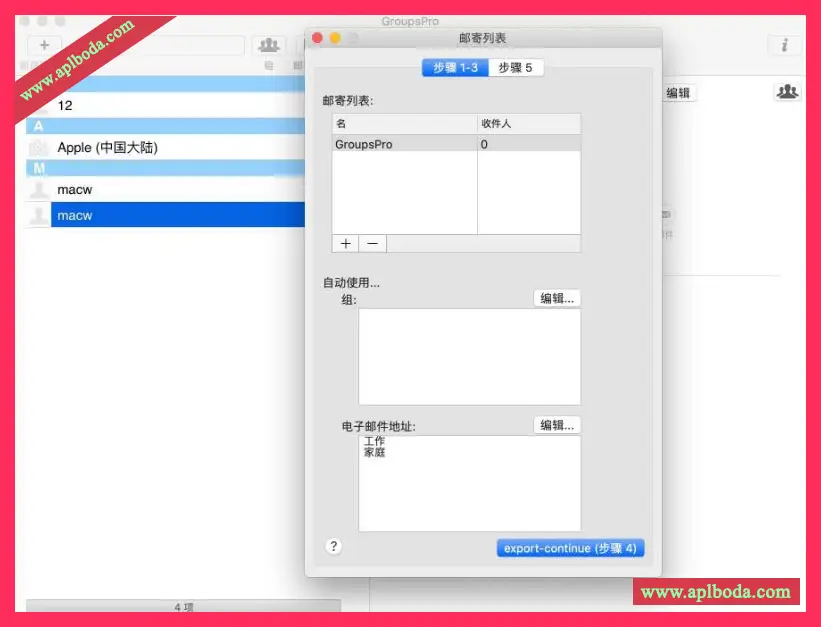The width and height of the screenshot is (821, 627).
Task: Click the export-continue (步骤 4) button
Action: 570,547
